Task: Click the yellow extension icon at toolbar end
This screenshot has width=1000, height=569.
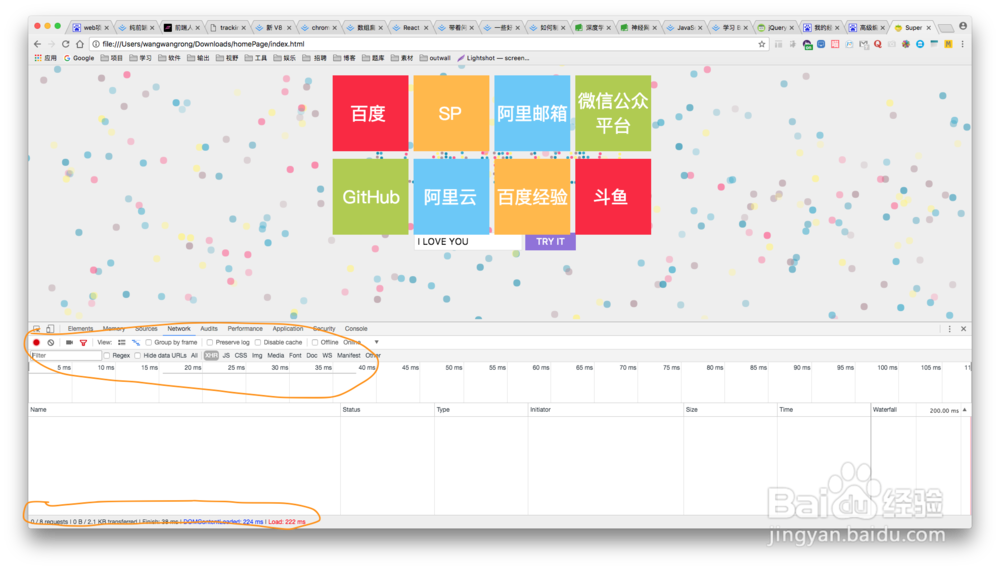Action: (948, 44)
